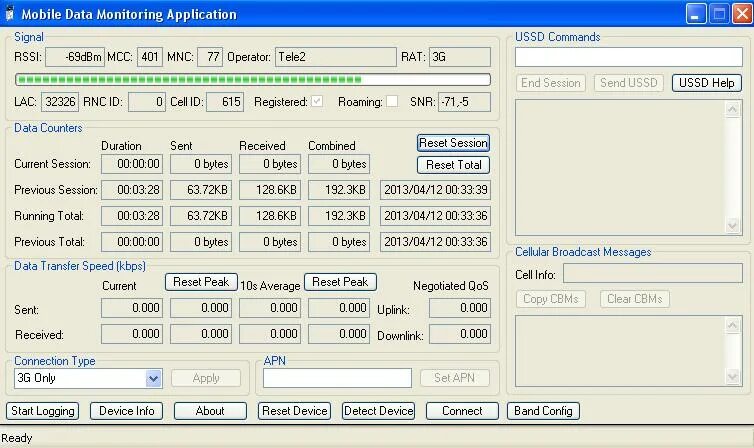Open the Connection Type dropdown
The width and height of the screenshot is (754, 448).
tap(153, 378)
